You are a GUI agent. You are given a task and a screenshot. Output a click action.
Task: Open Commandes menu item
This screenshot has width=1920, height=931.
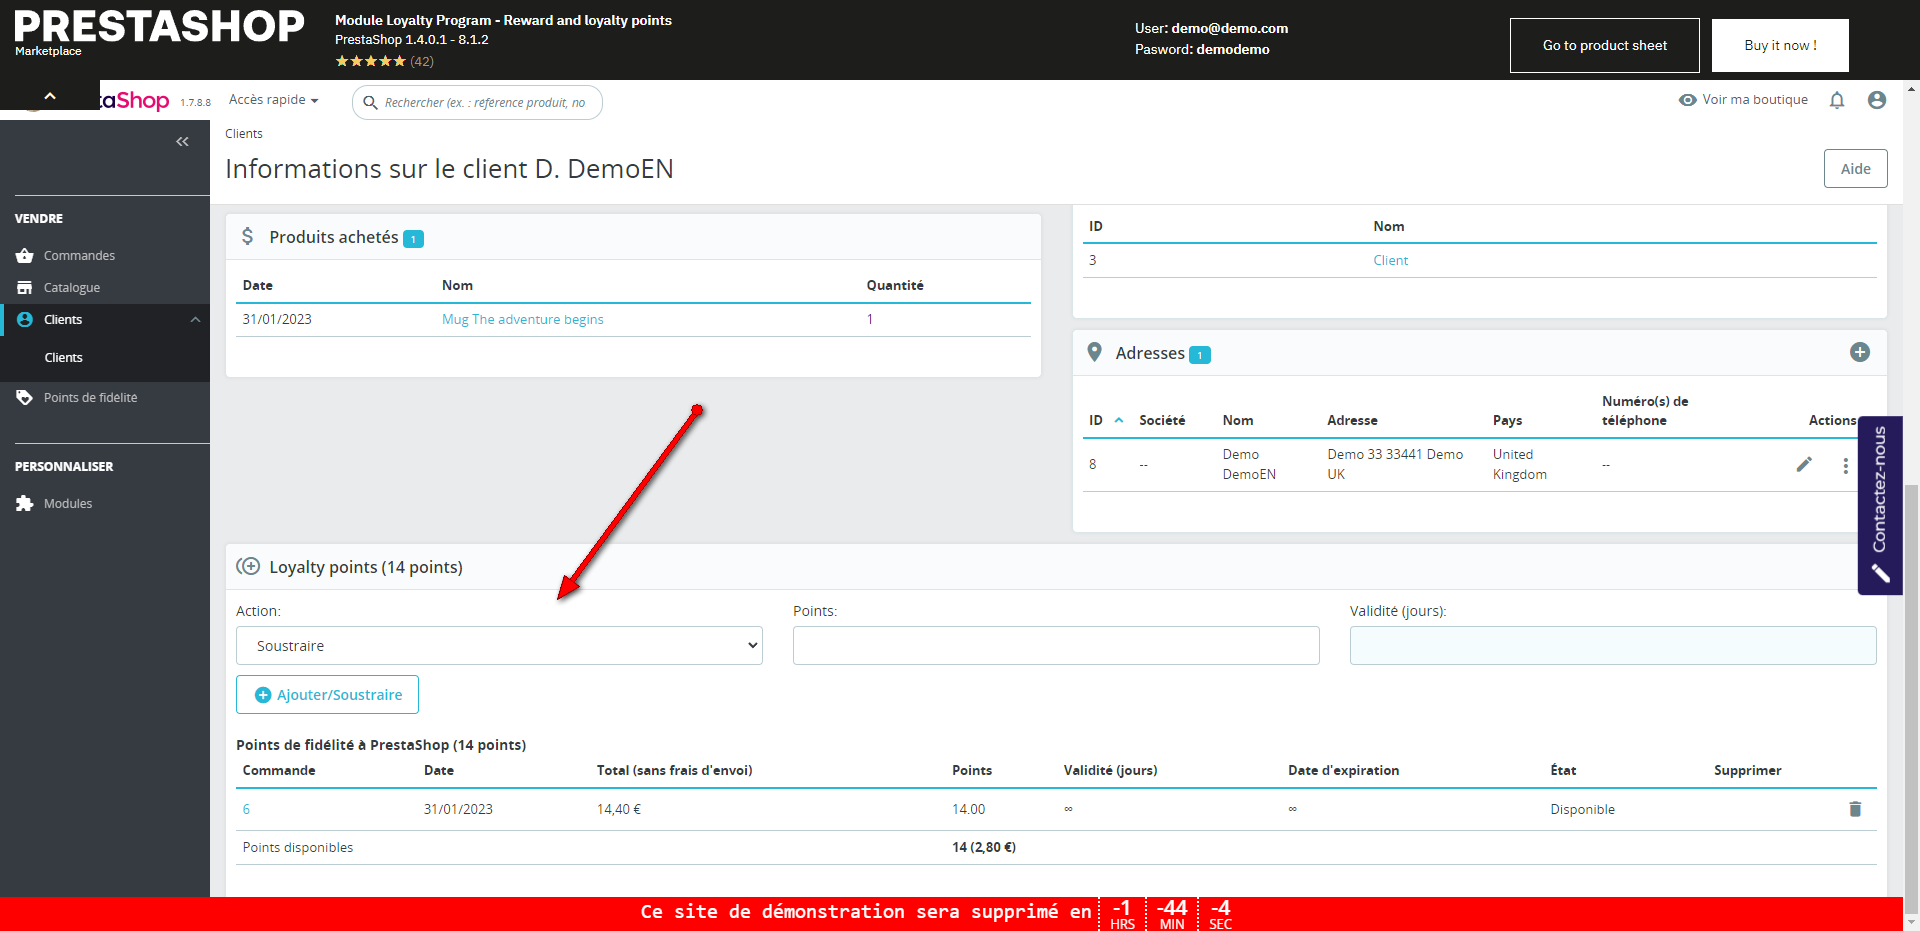pyautogui.click(x=79, y=256)
